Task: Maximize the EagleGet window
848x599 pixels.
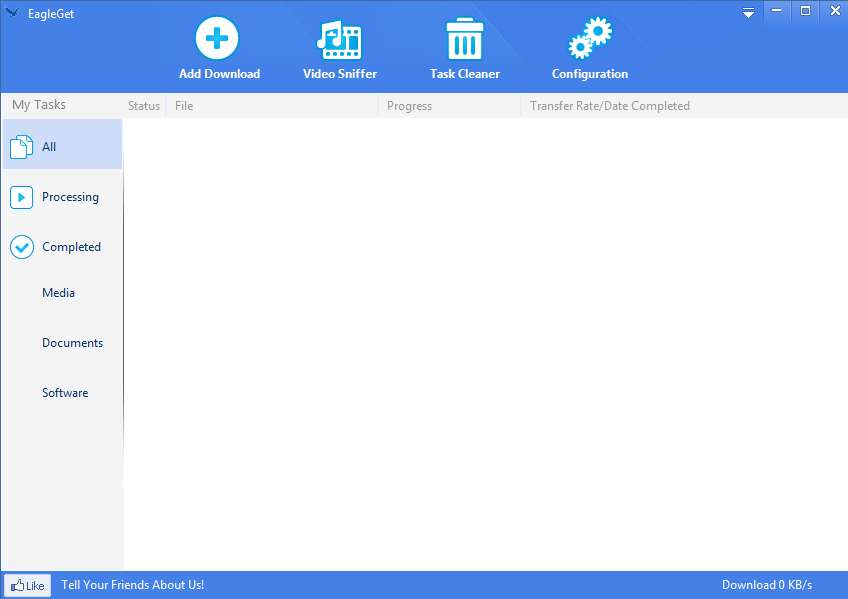Action: pyautogui.click(x=805, y=11)
